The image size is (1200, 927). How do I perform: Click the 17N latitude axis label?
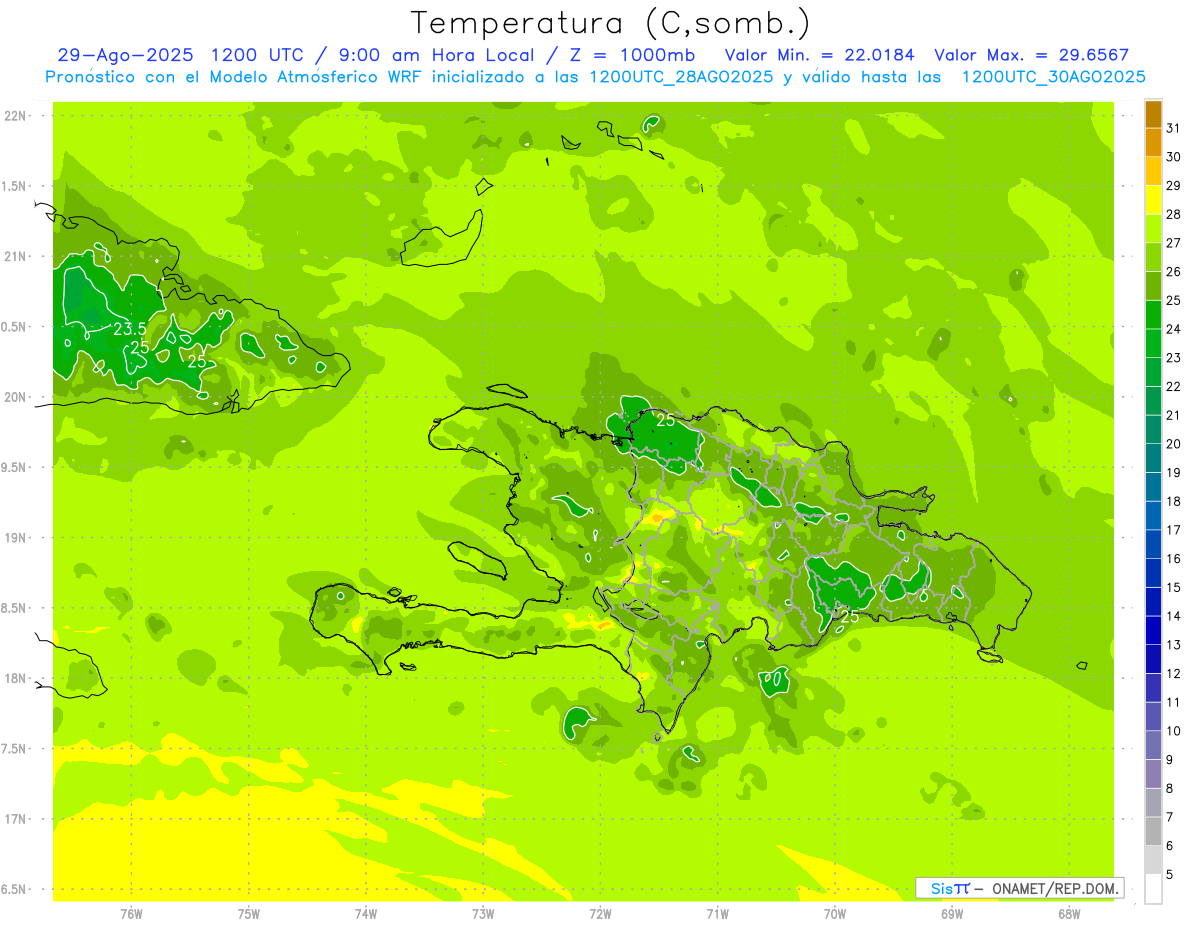(15, 819)
